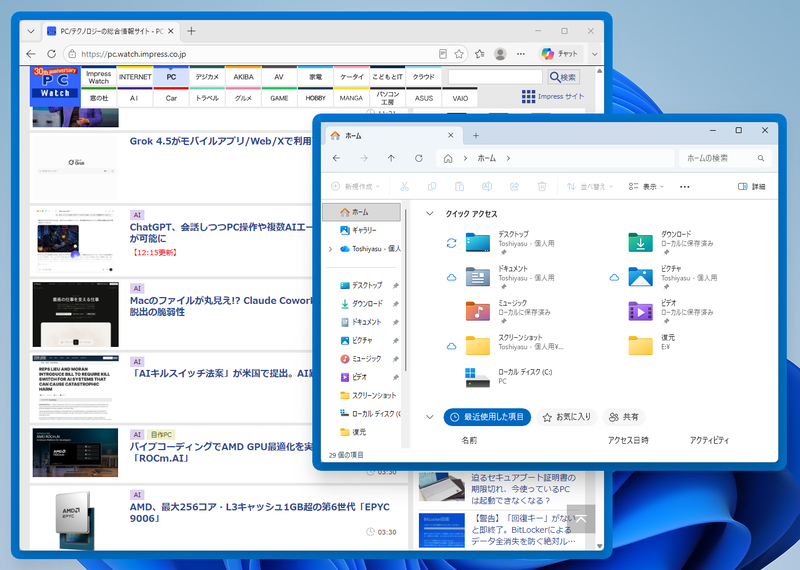Refresh the File Explorer view
This screenshot has height=570, width=800.
[x=418, y=158]
